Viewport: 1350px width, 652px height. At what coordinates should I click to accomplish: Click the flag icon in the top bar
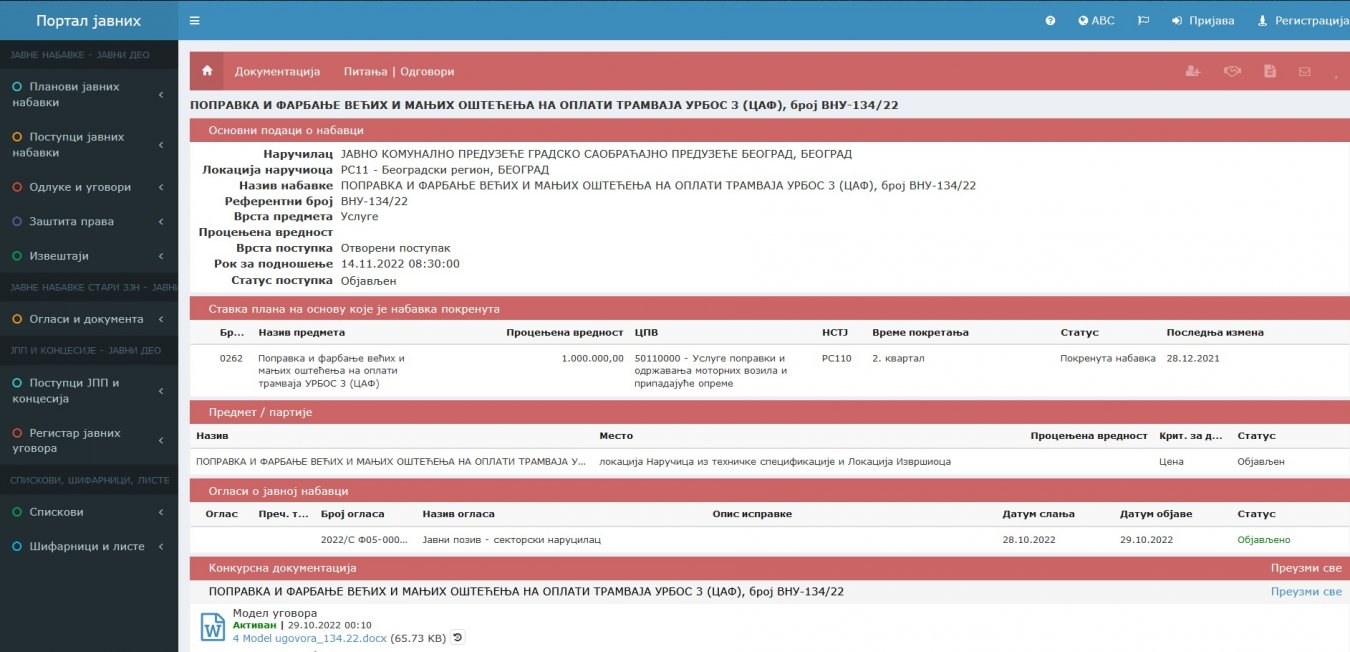pos(1144,20)
